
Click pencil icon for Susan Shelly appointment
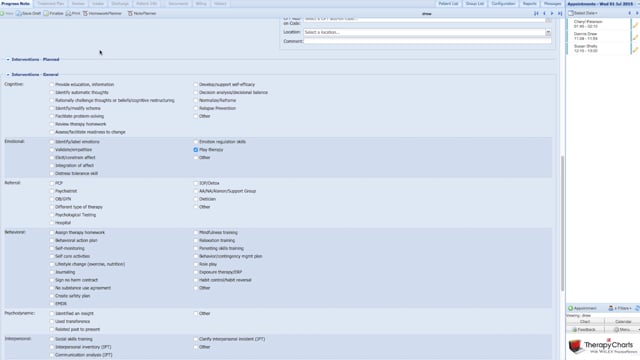636,49
